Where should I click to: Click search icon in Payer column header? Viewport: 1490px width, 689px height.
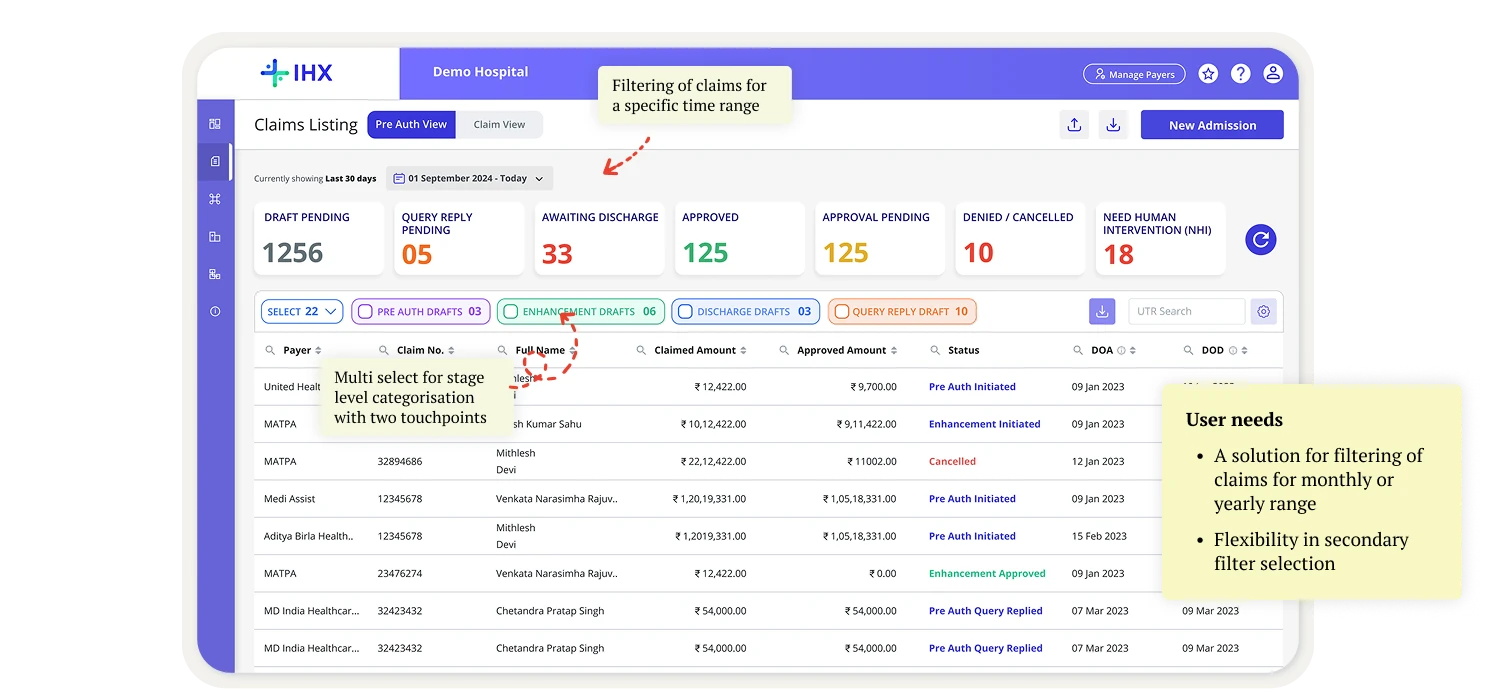point(270,351)
